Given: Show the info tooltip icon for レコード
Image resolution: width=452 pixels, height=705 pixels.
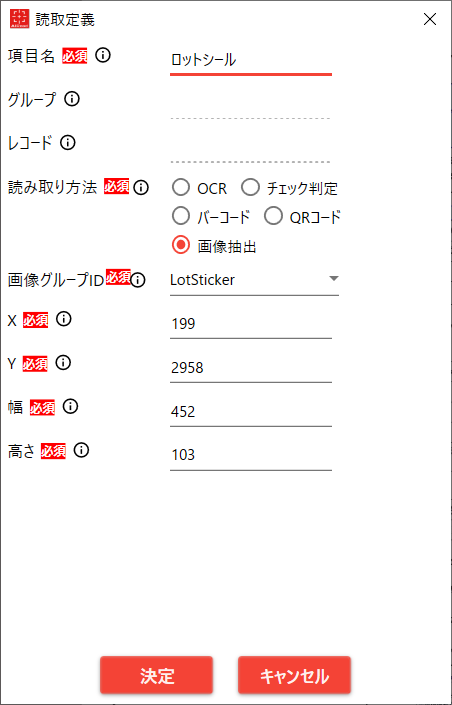Looking at the screenshot, I should click(x=67, y=143).
